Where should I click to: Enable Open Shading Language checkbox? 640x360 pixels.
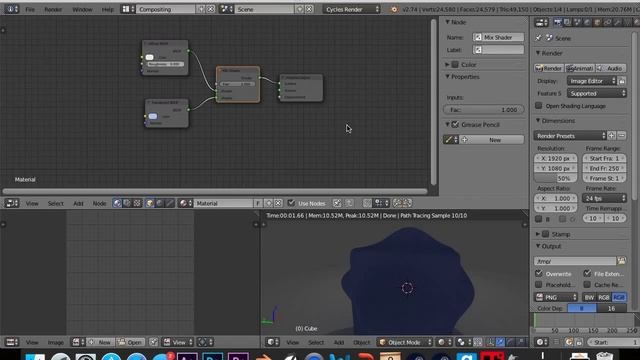pos(539,106)
